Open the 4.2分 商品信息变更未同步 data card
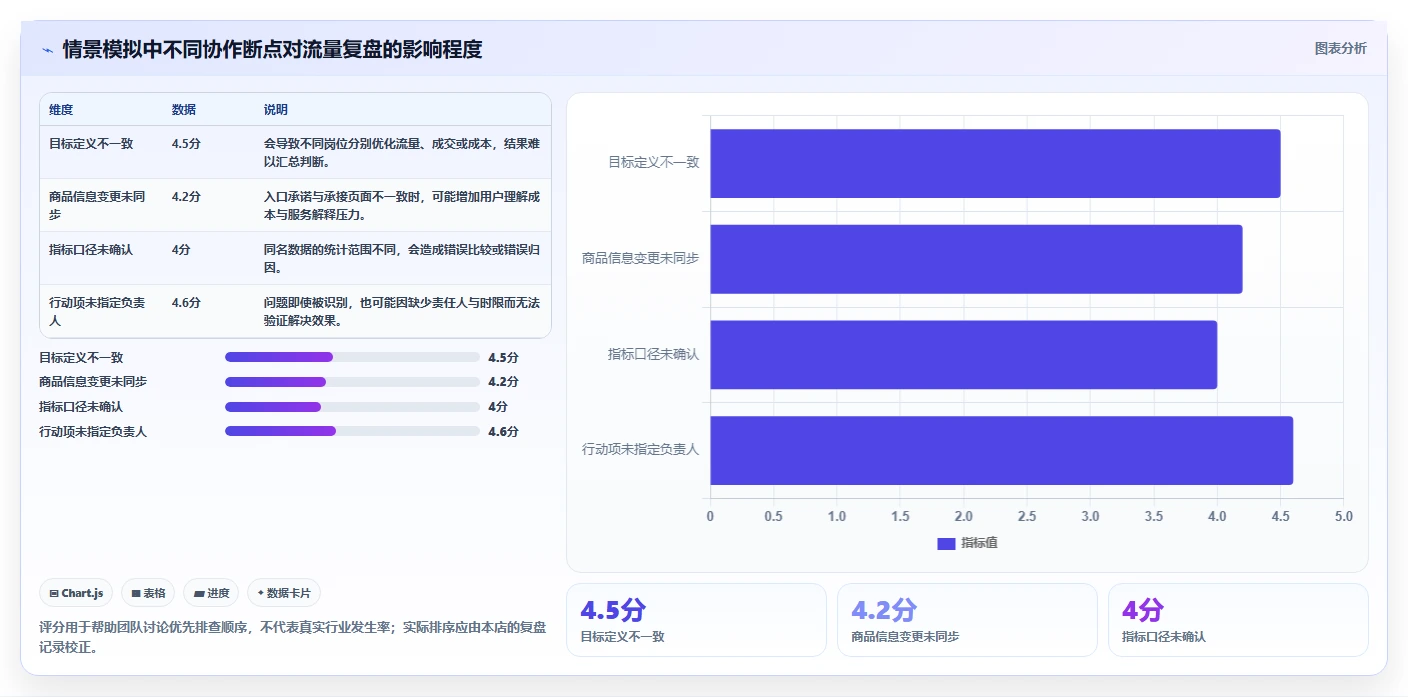This screenshot has height=697, width=1408. coord(967,620)
